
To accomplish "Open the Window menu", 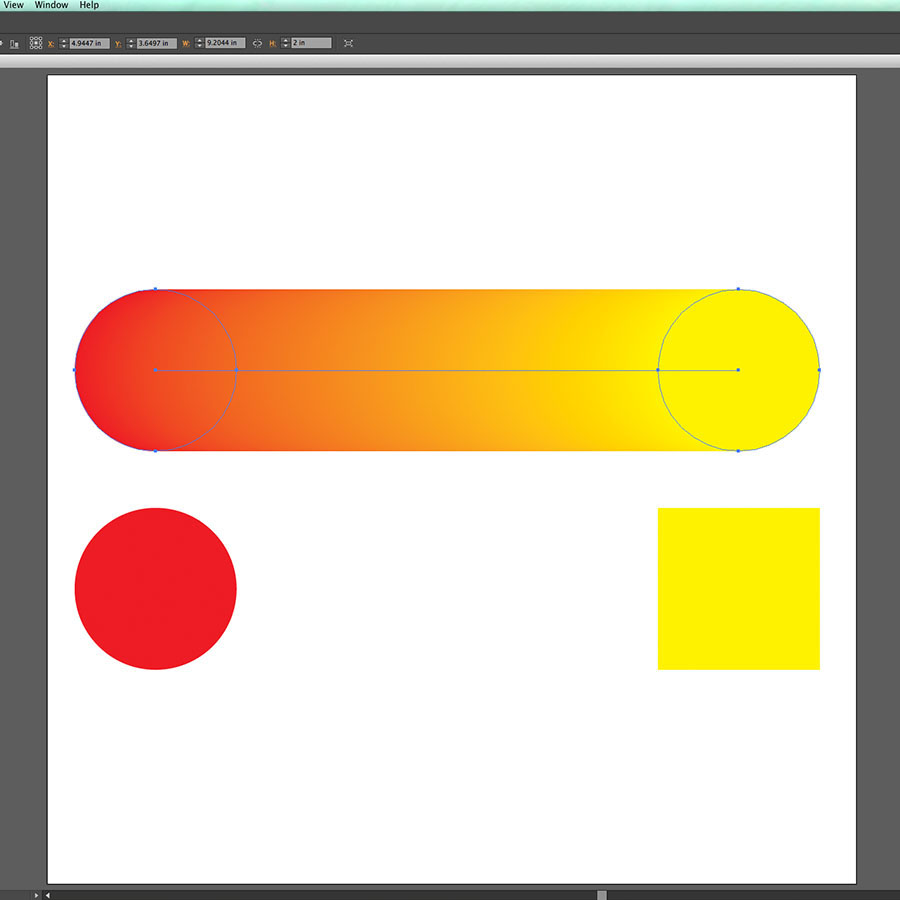I will tap(51, 5).
